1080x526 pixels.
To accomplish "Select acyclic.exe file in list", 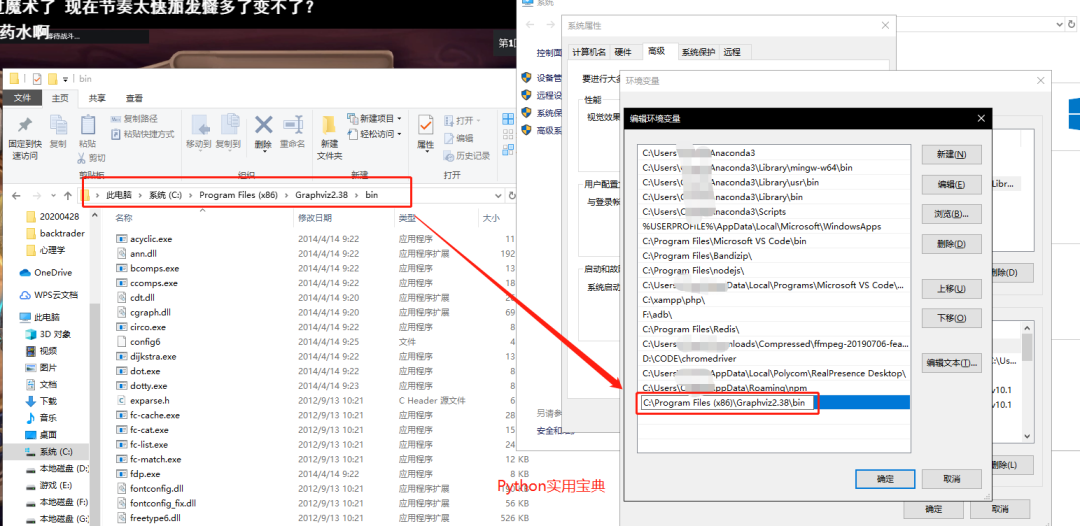I will [x=144, y=239].
